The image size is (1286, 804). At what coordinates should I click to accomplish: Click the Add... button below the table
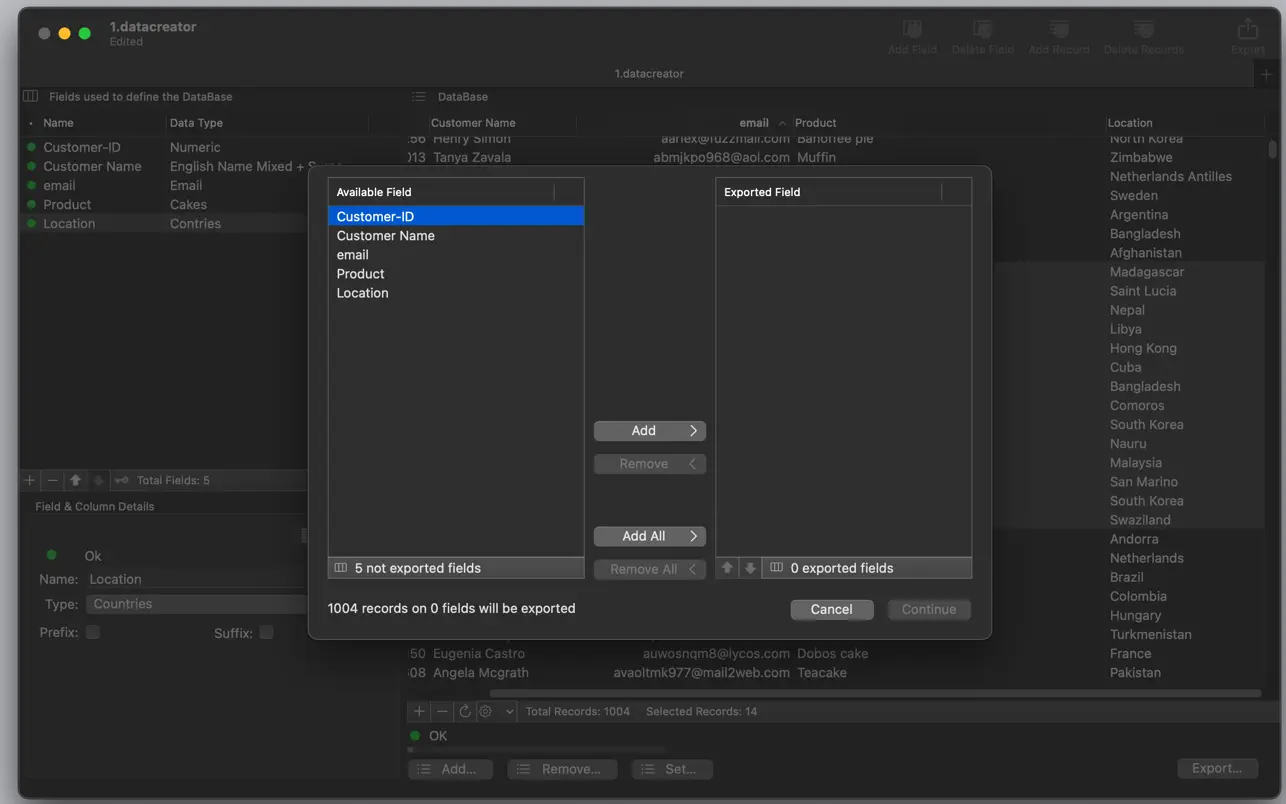pos(450,769)
